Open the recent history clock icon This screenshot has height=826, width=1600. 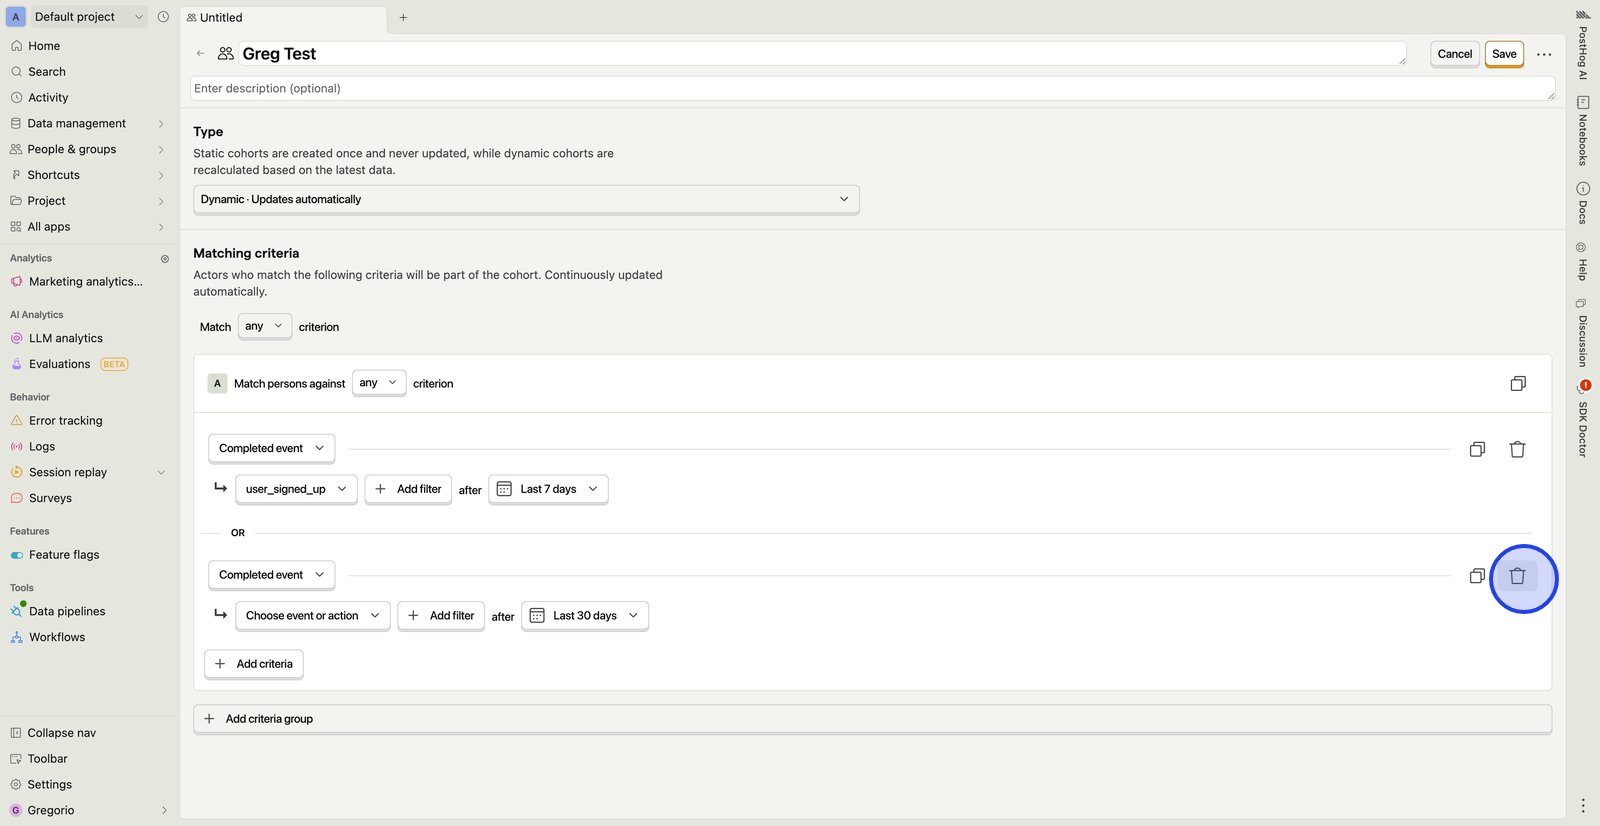tap(163, 17)
